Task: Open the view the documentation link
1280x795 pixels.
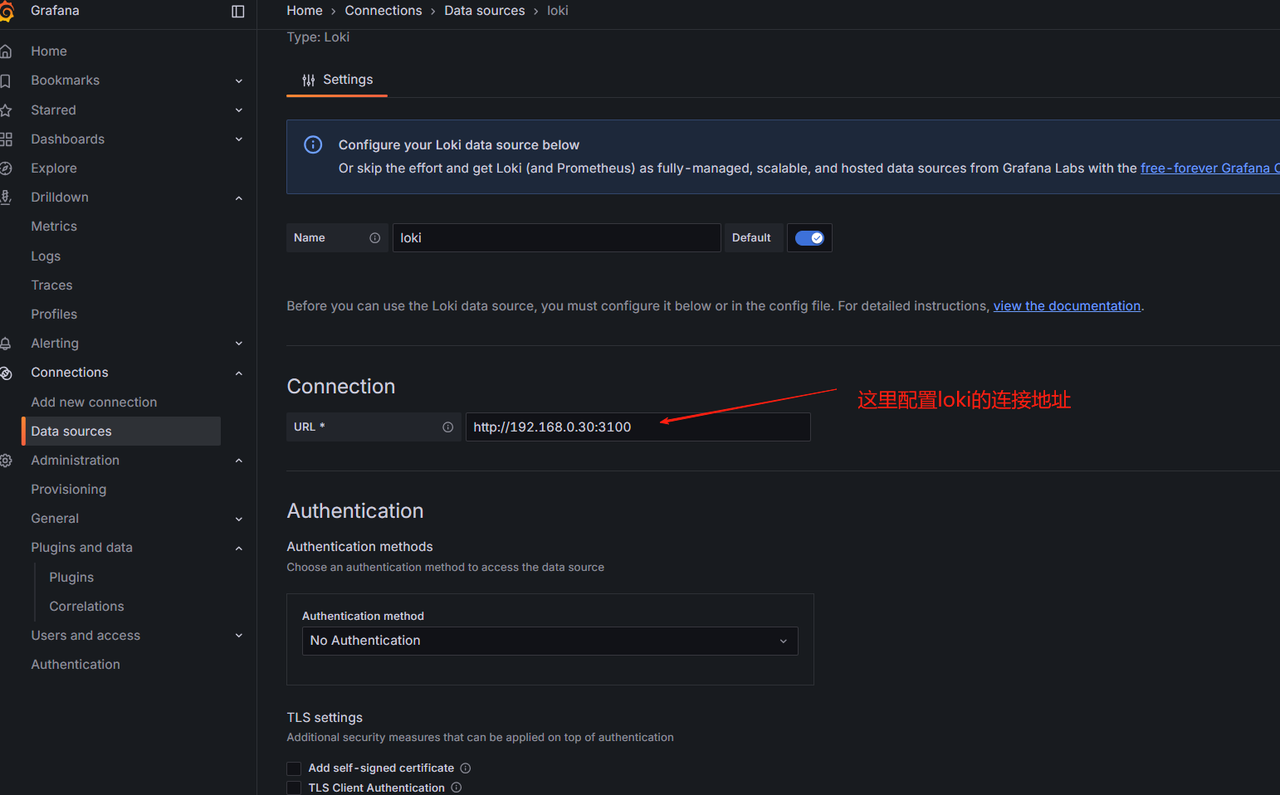Action: click(x=1066, y=306)
